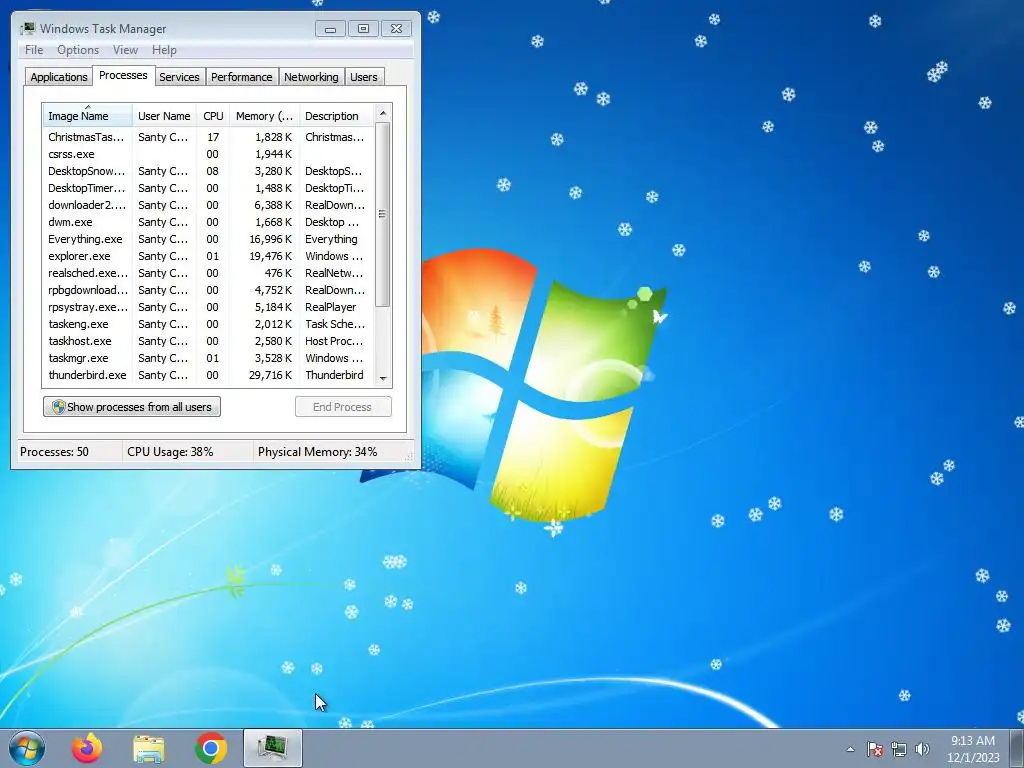Launch Google Chrome from the taskbar
The image size is (1024, 768).
(210, 748)
